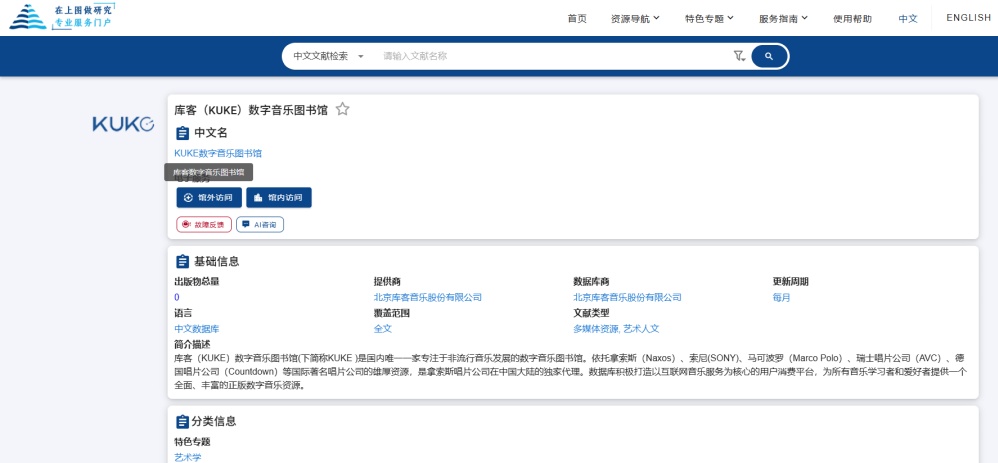Click the magnifier search button

(769, 56)
